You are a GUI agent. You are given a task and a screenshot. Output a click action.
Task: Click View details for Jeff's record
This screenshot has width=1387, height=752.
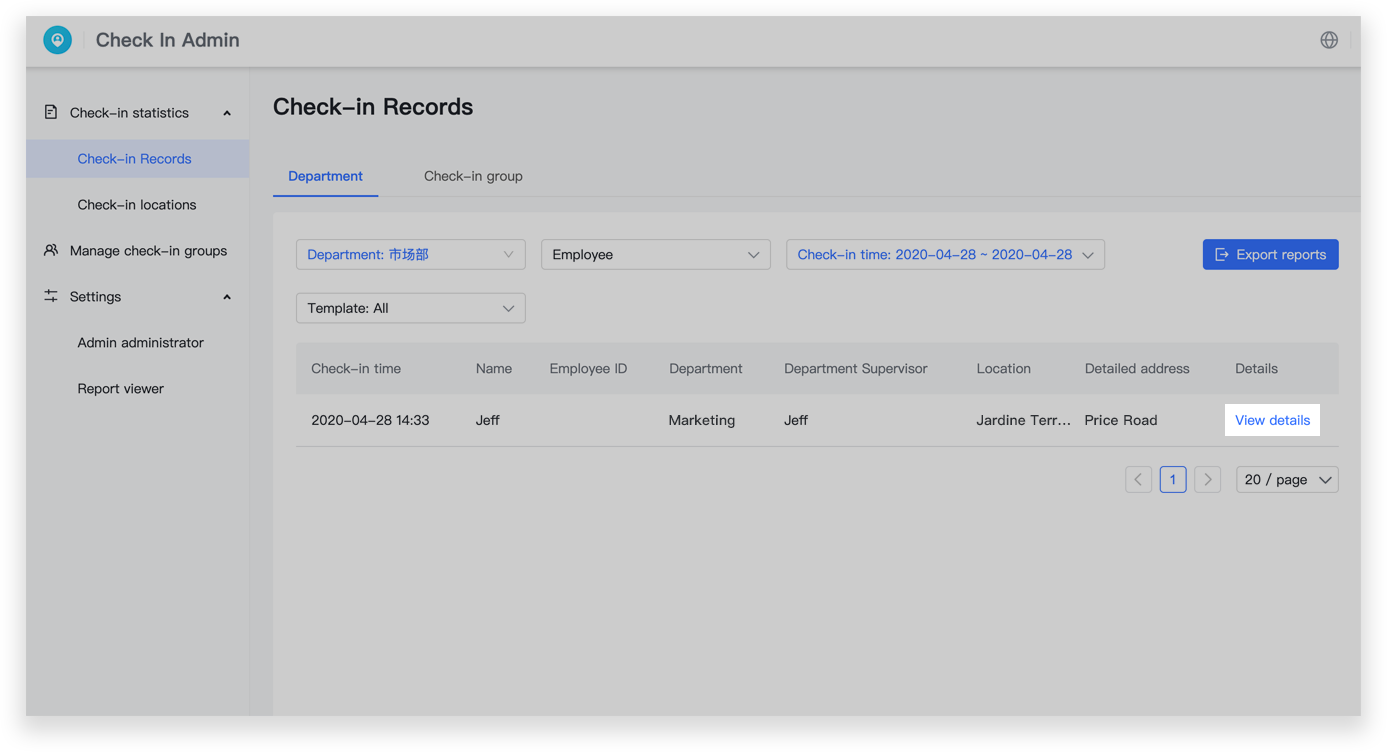(1272, 420)
